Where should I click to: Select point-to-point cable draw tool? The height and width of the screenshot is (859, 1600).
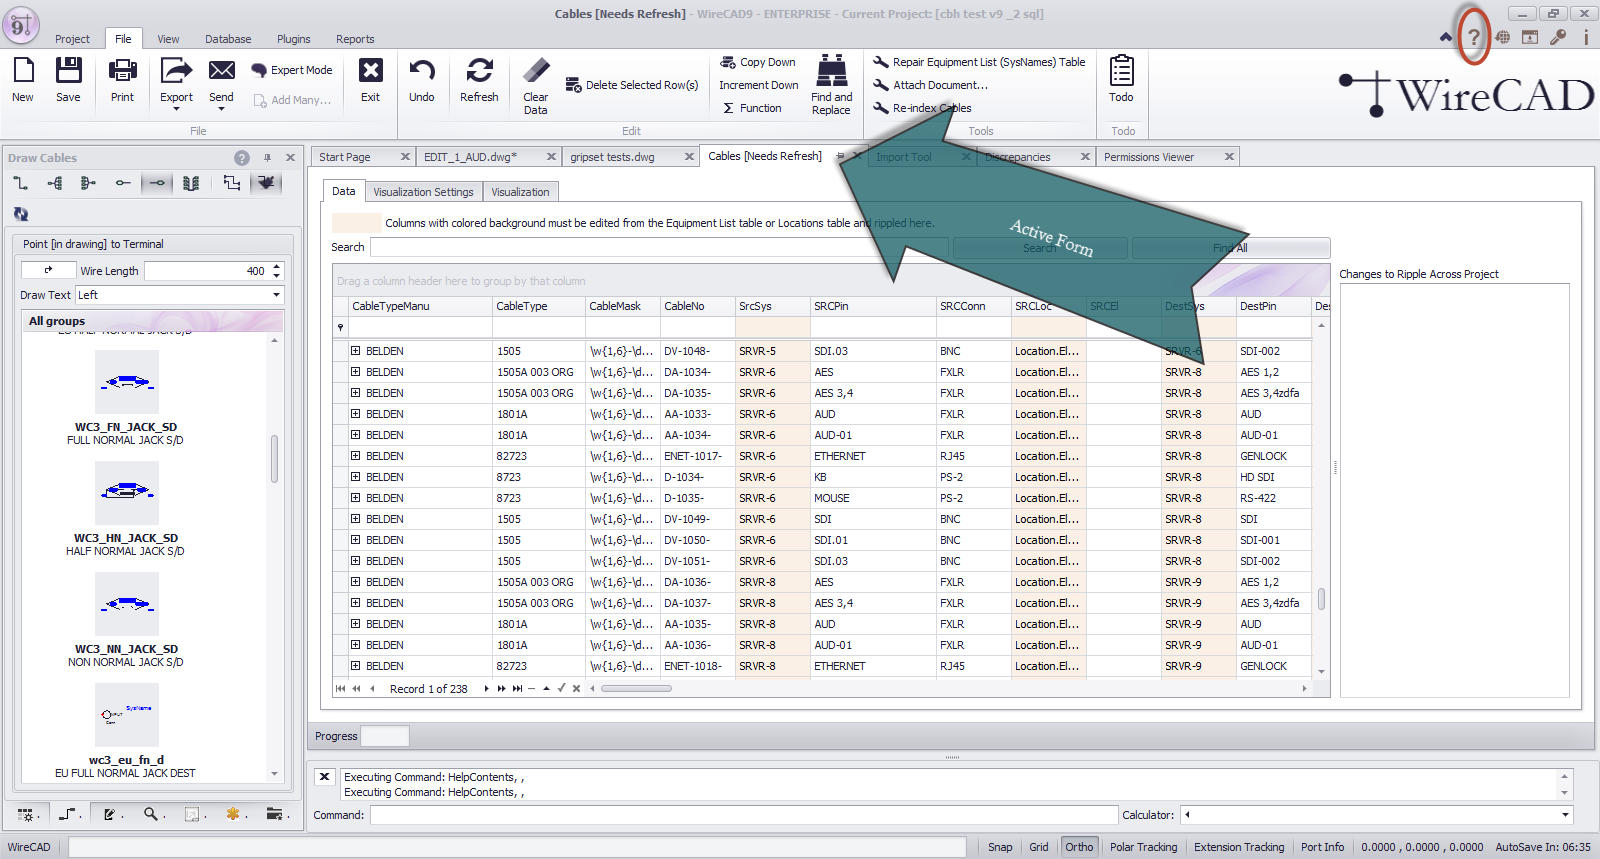pos(21,183)
